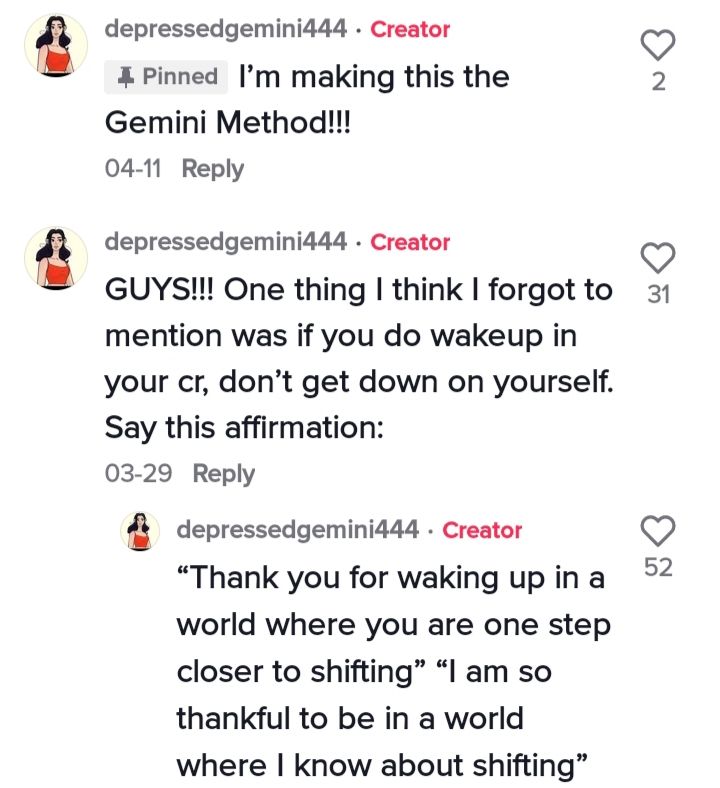The height and width of the screenshot is (788, 720).
Task: Open avatar on the pinned comment
Action: 56,45
